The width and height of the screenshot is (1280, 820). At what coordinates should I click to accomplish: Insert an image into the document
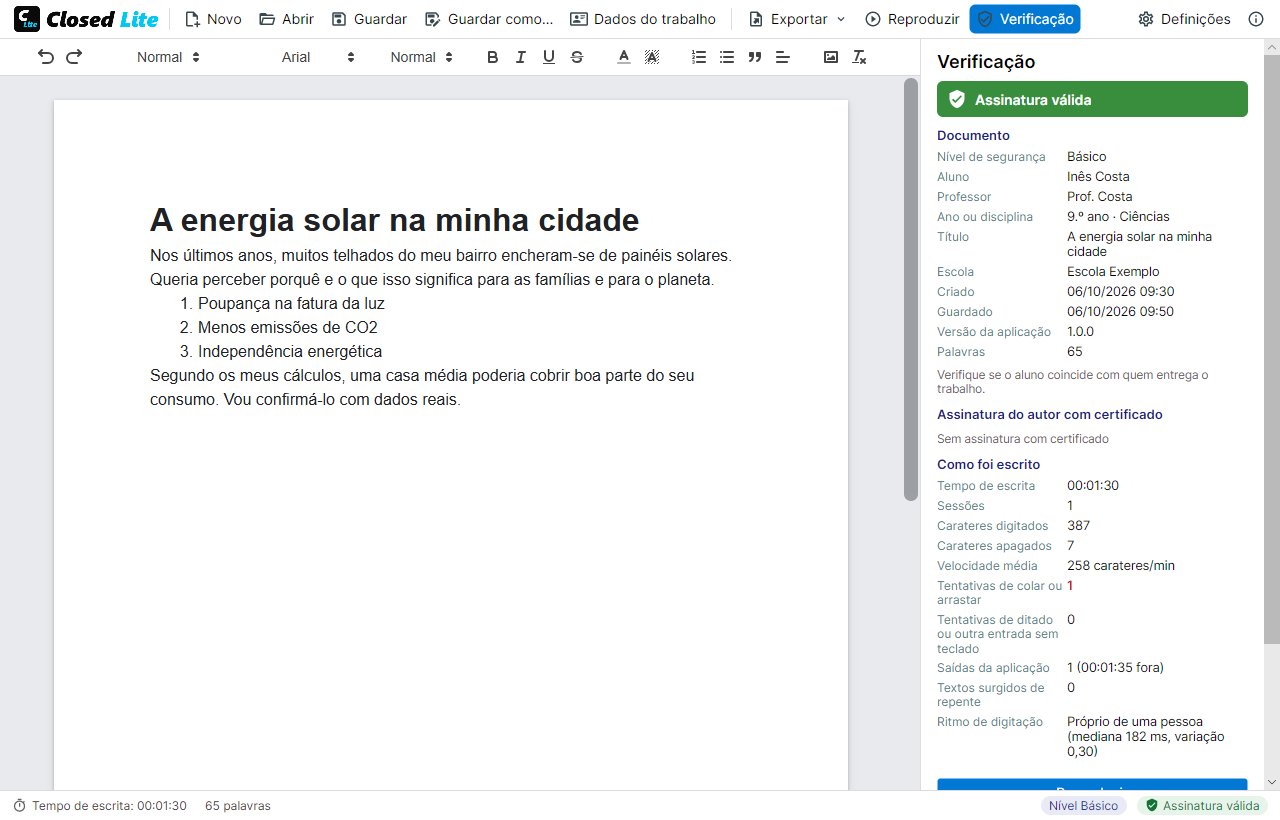tap(831, 57)
